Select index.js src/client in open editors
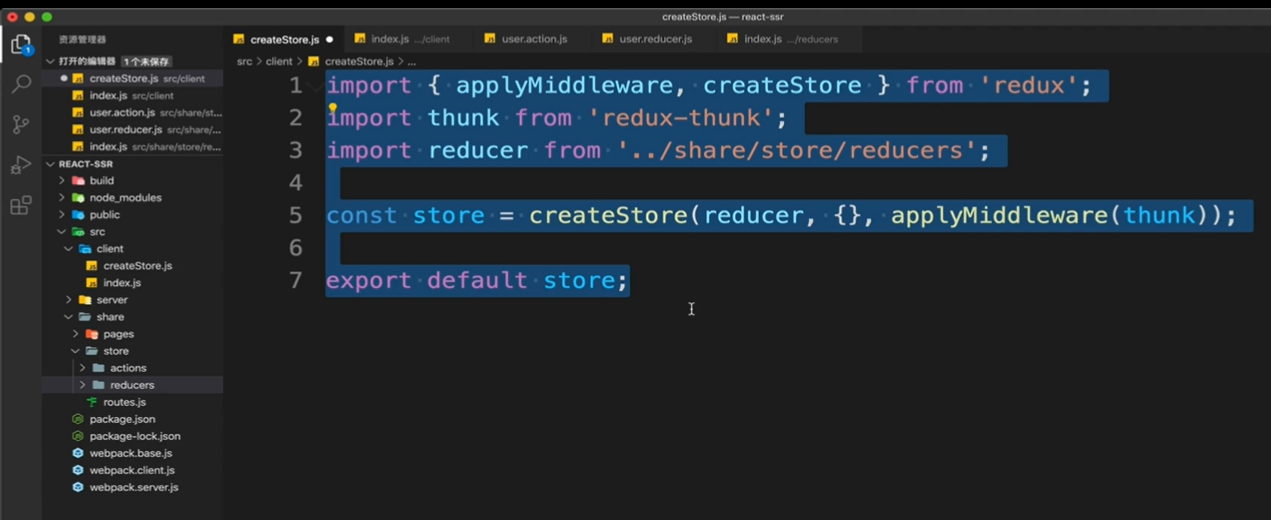1271x520 pixels. click(x=132, y=96)
